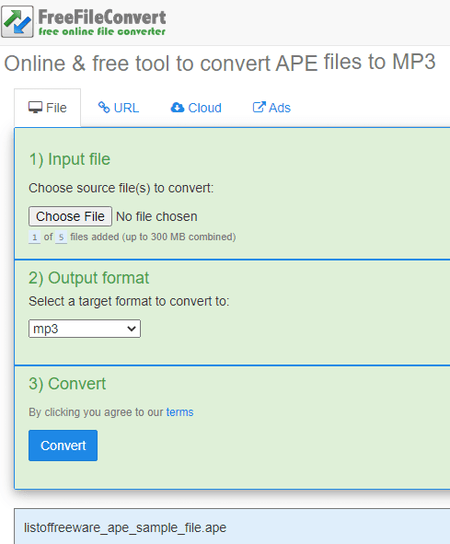Open the Ads tab

pyautogui.click(x=272, y=108)
